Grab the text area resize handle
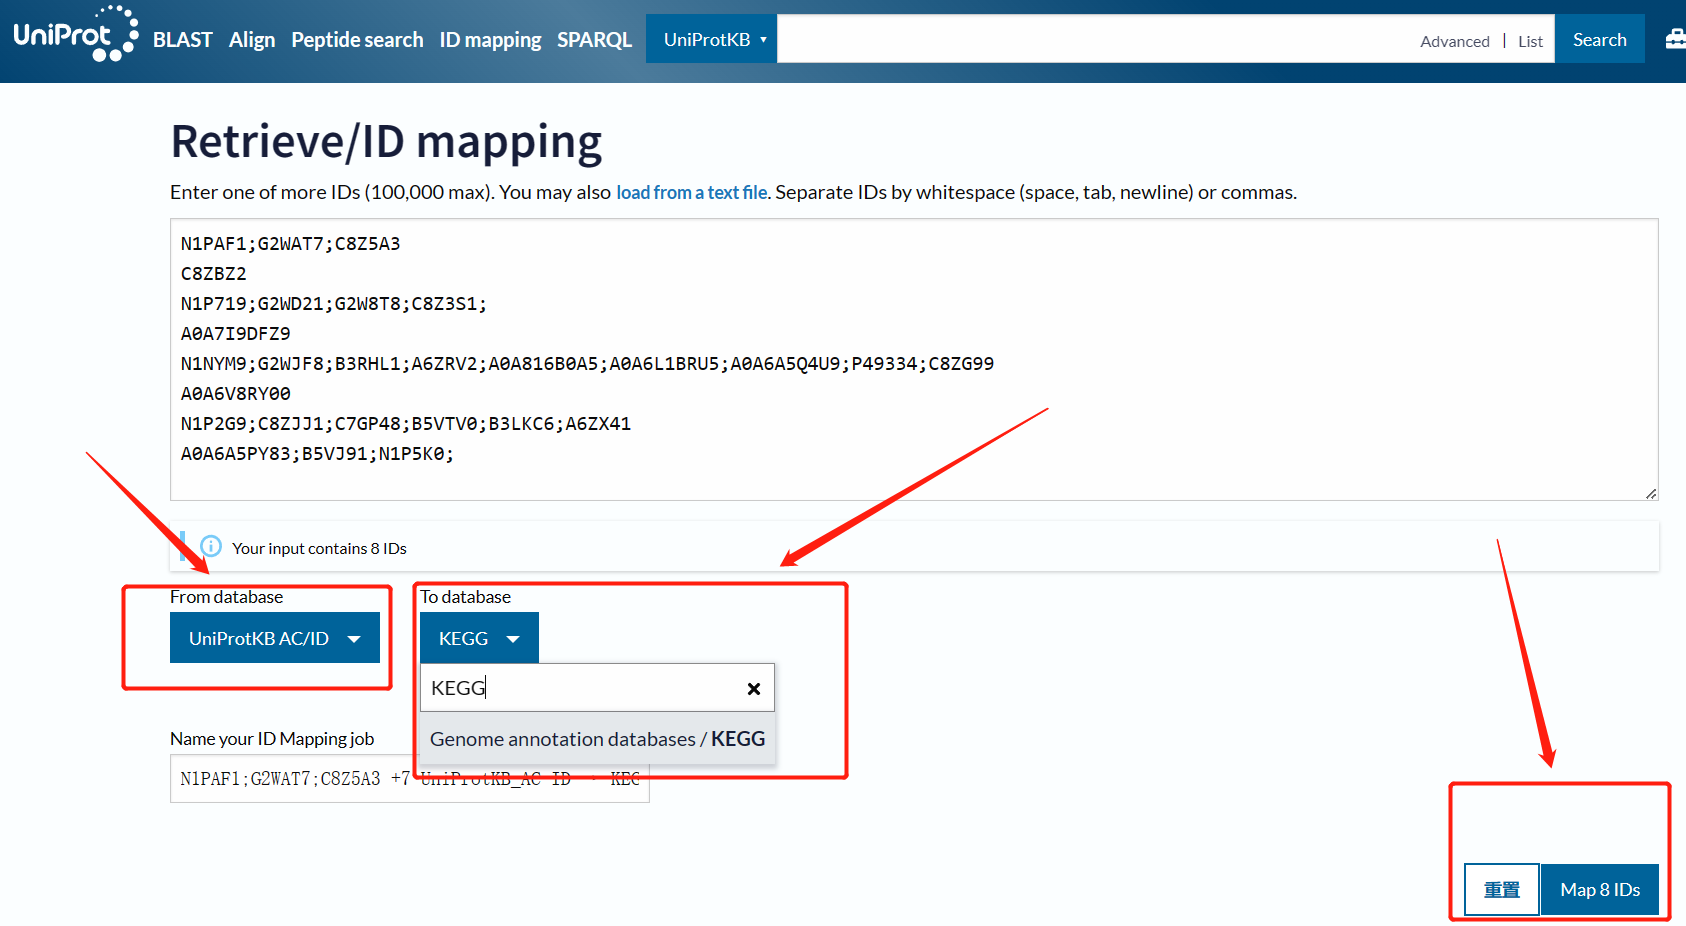Screen dimensions: 1686x926 click(1651, 493)
